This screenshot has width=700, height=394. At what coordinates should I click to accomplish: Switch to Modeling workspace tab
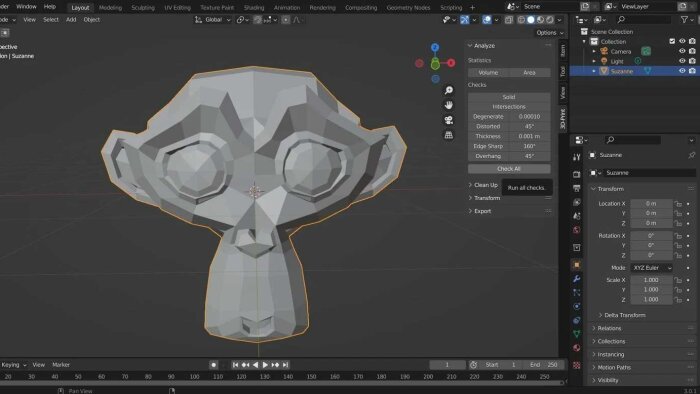pyautogui.click(x=110, y=8)
